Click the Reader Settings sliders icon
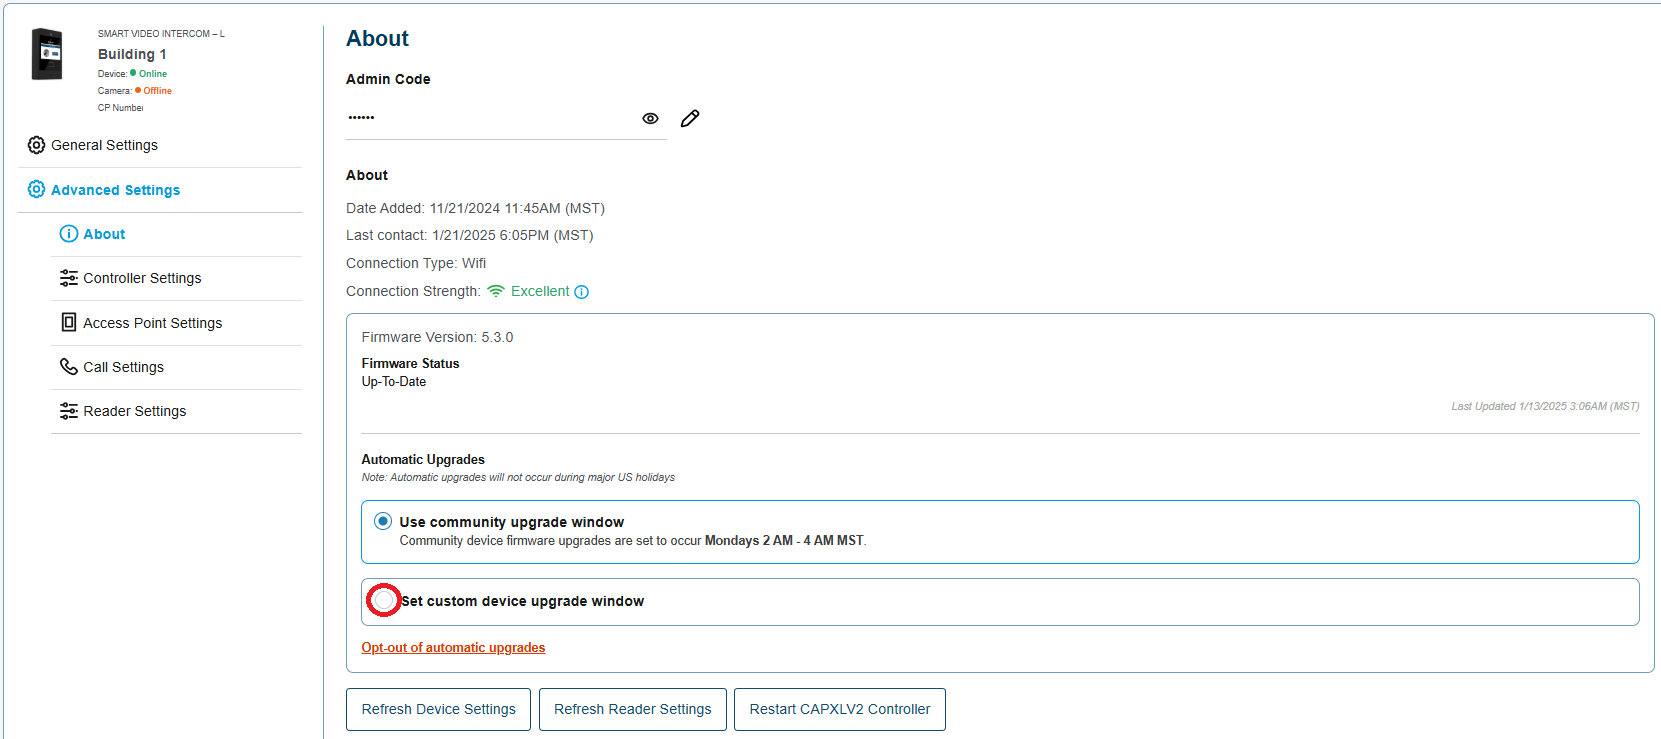The image size is (1661, 739). point(69,411)
